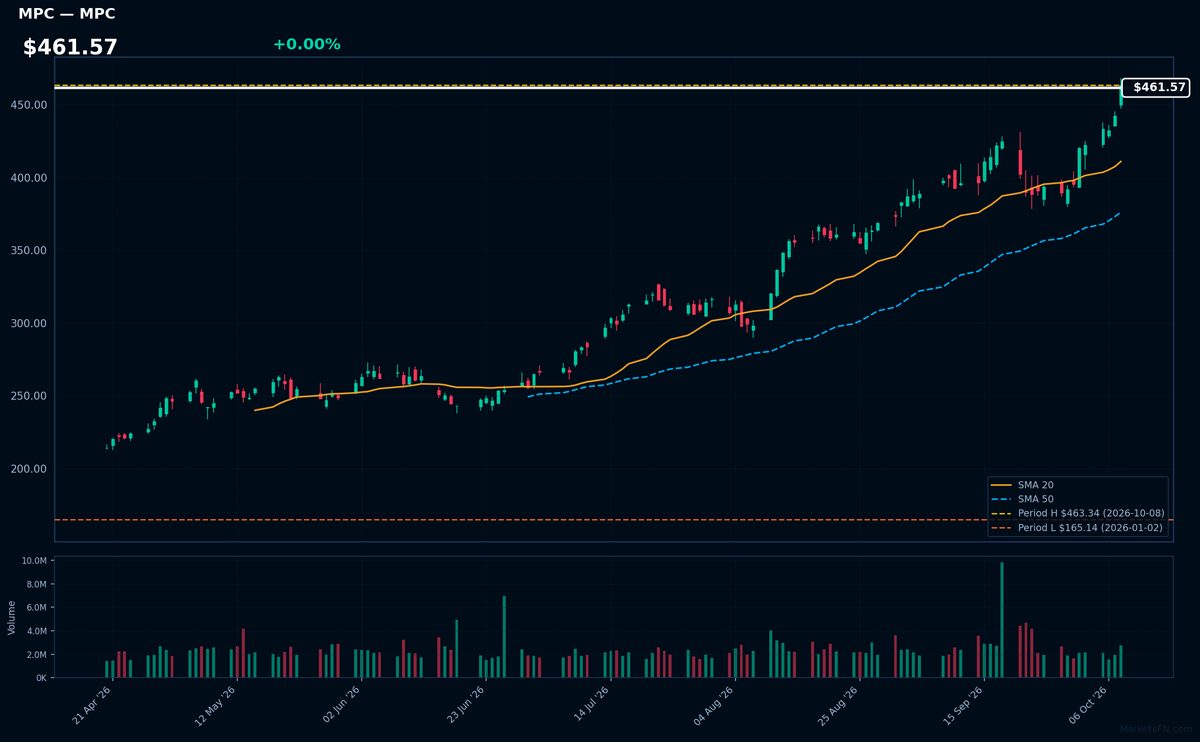
Task: Click the 02 Jun '26 date label
Action: (340, 705)
